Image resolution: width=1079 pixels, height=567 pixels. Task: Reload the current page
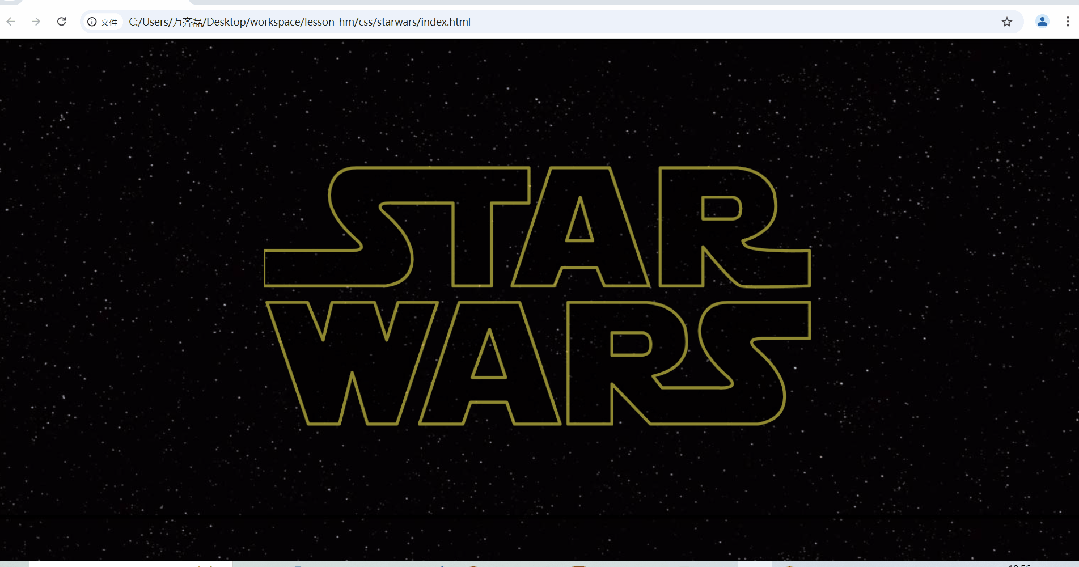click(x=61, y=22)
